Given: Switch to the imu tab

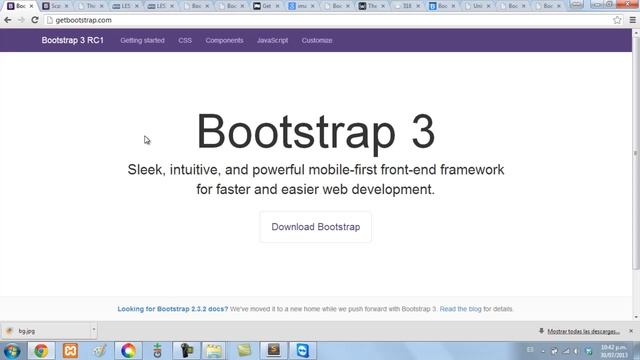Looking at the screenshot, I should (x=301, y=6).
